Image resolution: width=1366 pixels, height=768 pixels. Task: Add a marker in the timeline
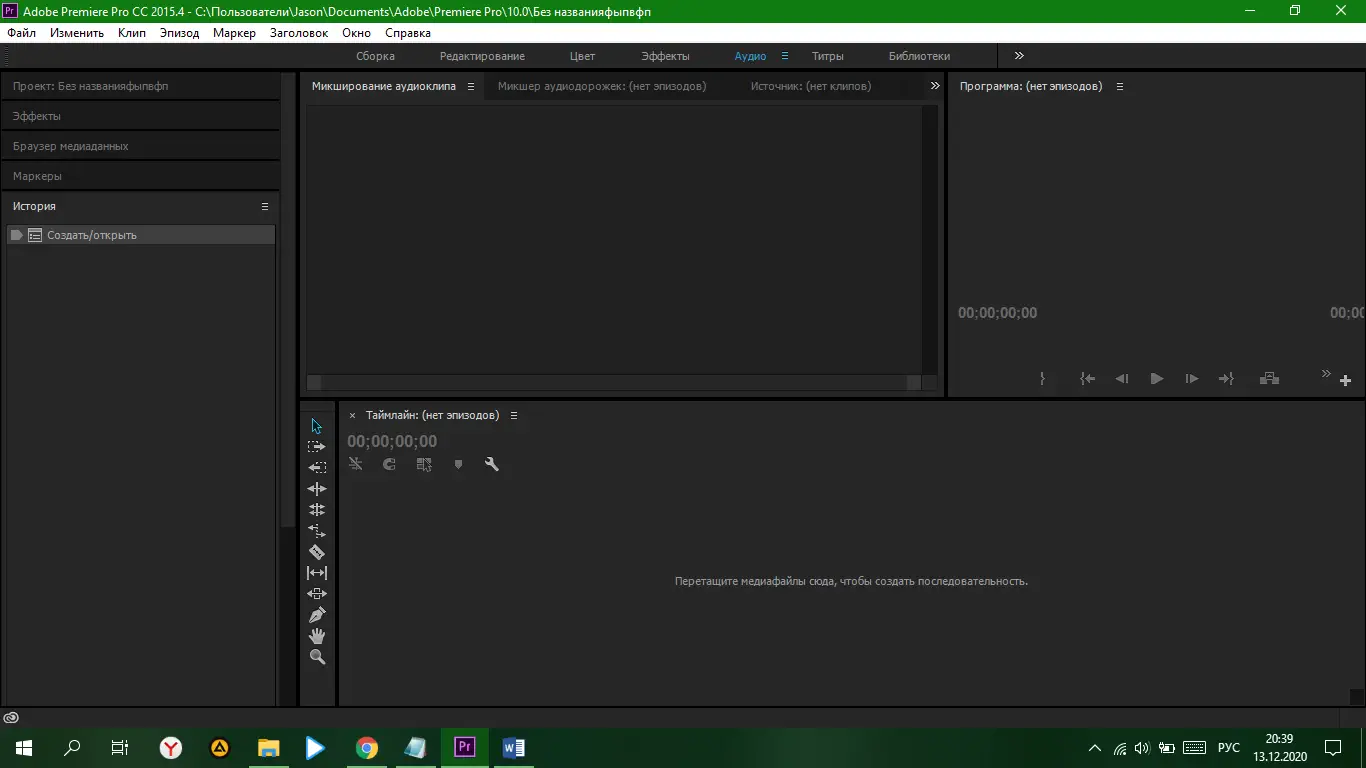[x=458, y=464]
